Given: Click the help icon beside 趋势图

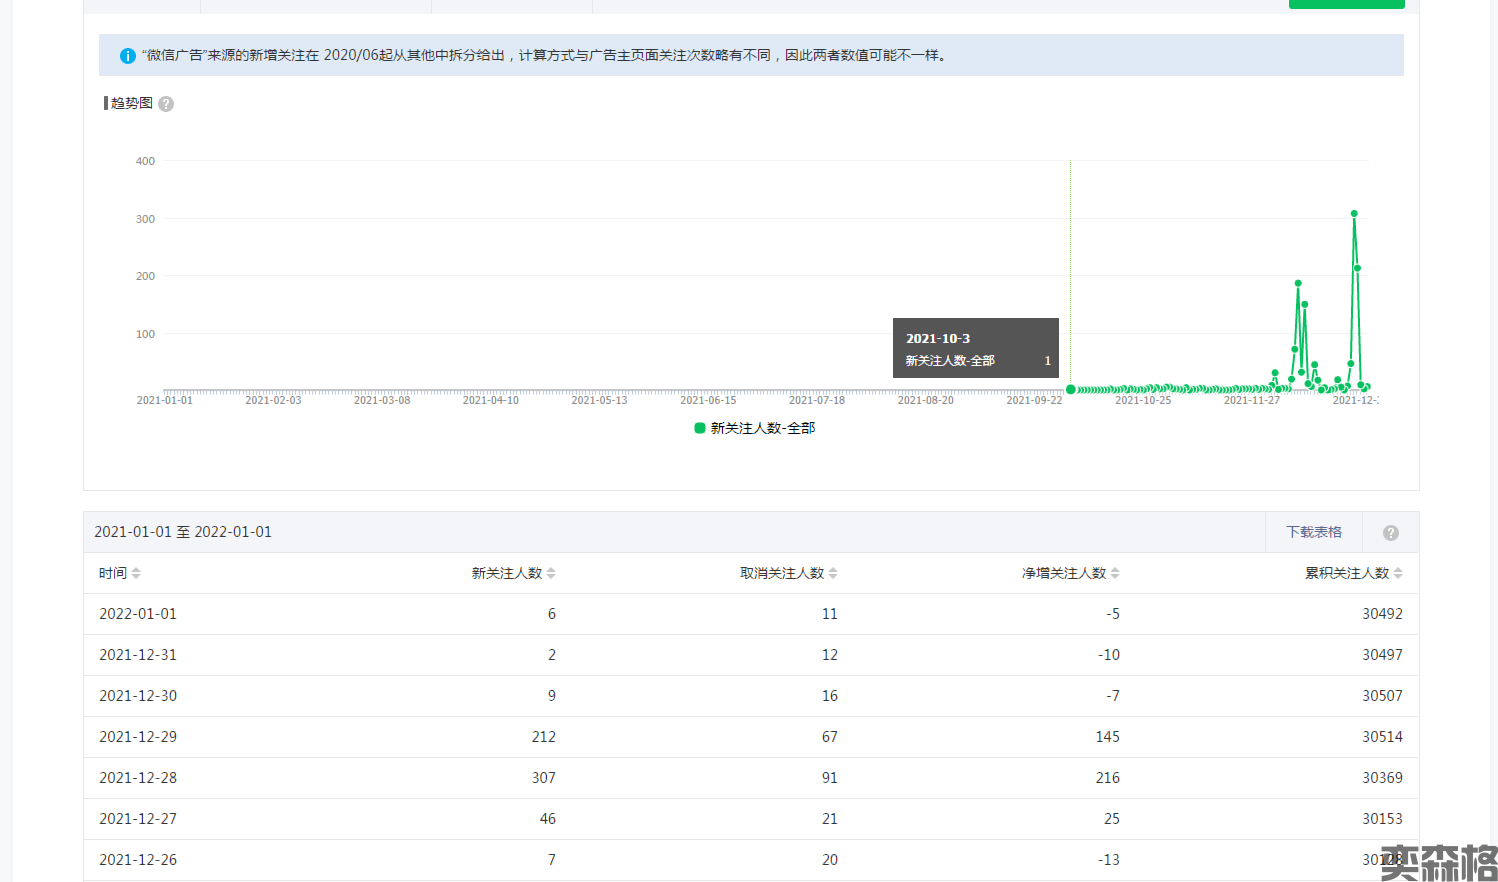Looking at the screenshot, I should (166, 104).
